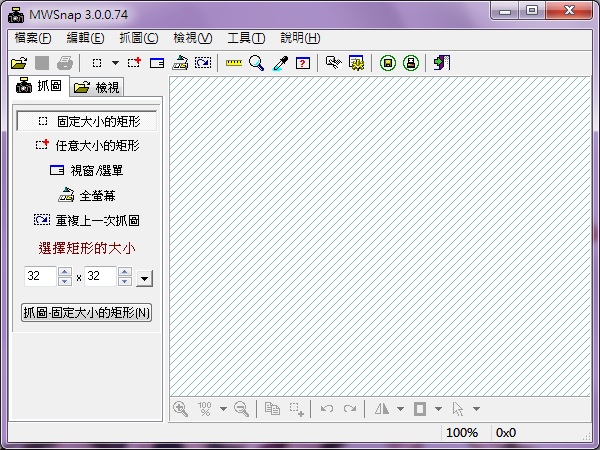
Task: Open the 檔案(F) menu
Action: click(x=33, y=38)
